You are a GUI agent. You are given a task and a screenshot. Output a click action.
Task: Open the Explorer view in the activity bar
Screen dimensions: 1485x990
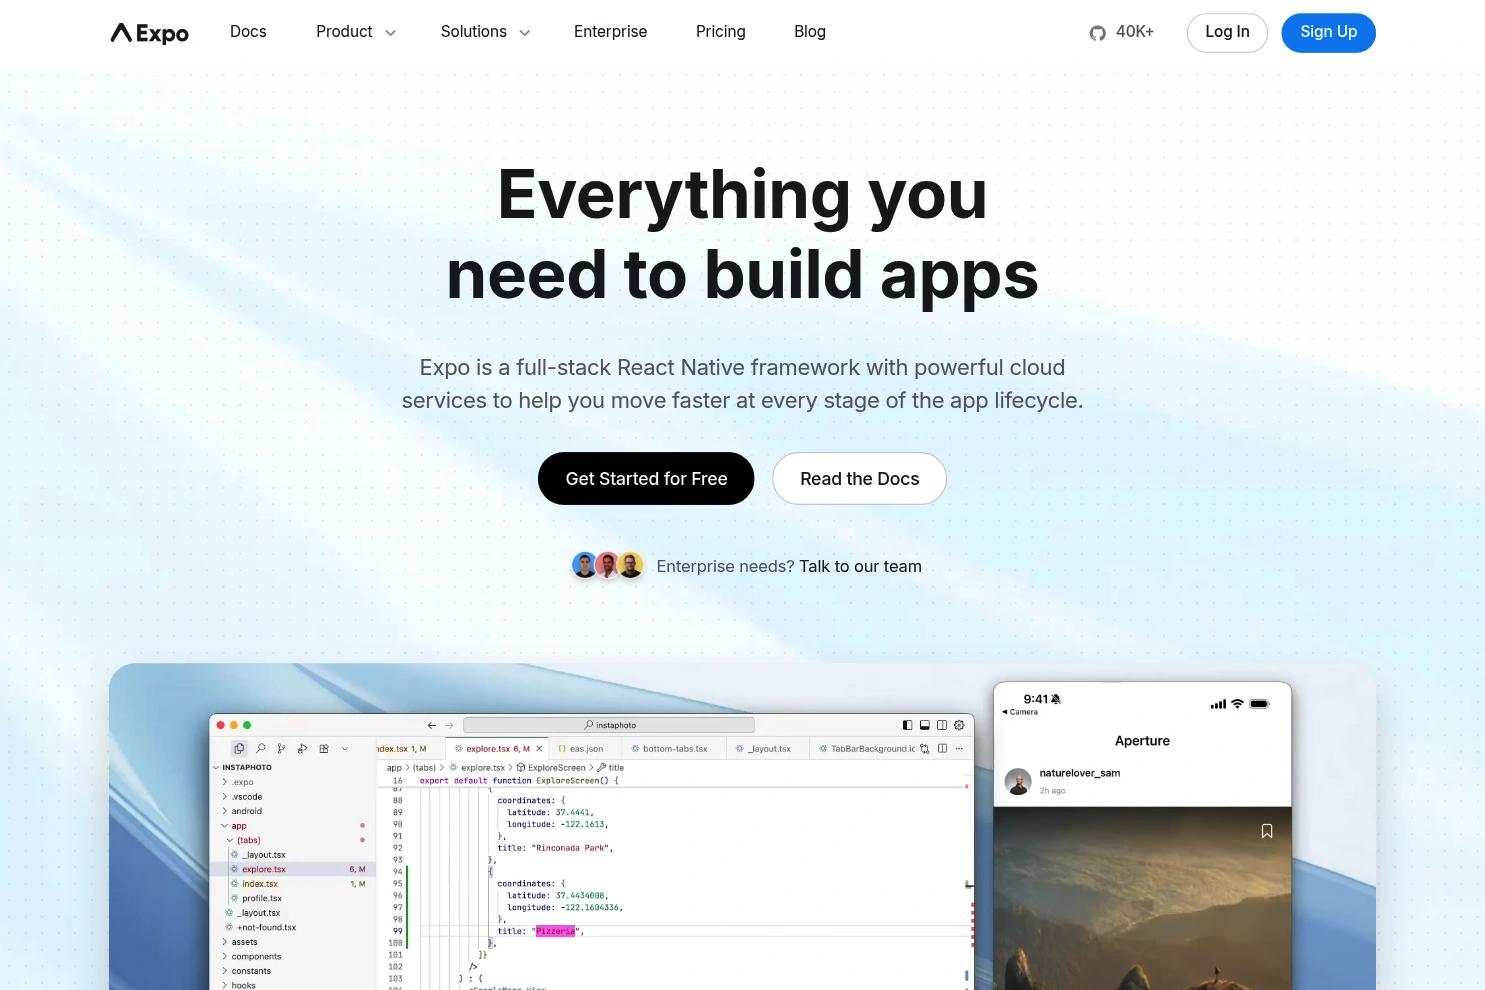239,748
